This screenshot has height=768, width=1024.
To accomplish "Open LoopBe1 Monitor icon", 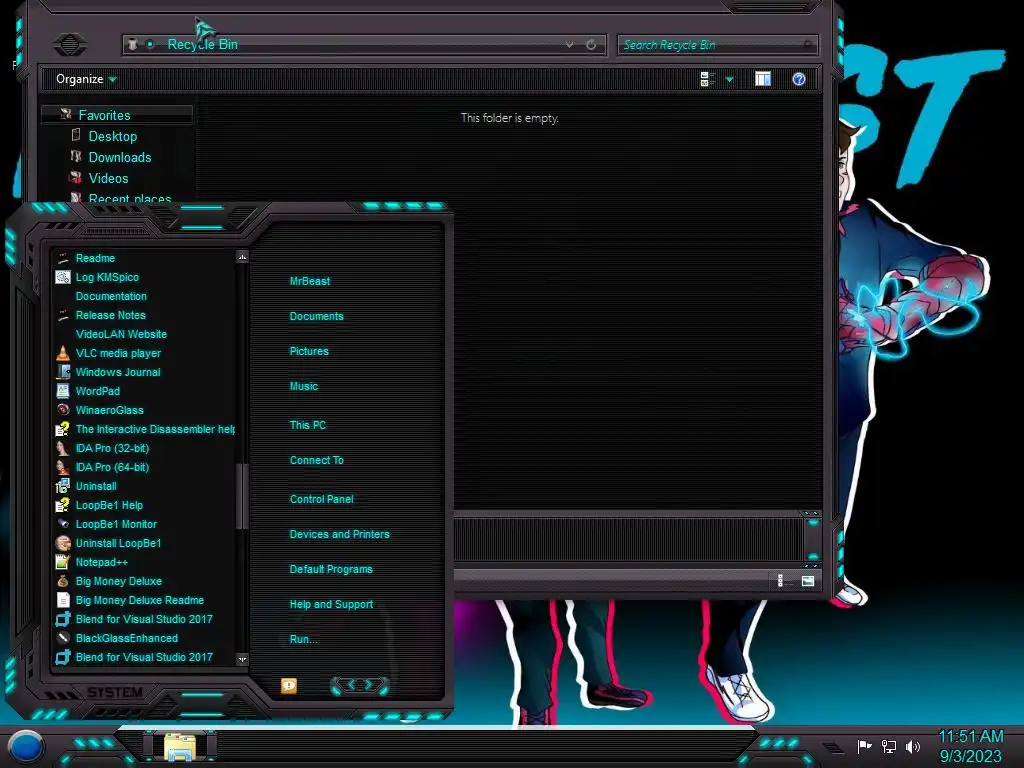I will pos(63,524).
